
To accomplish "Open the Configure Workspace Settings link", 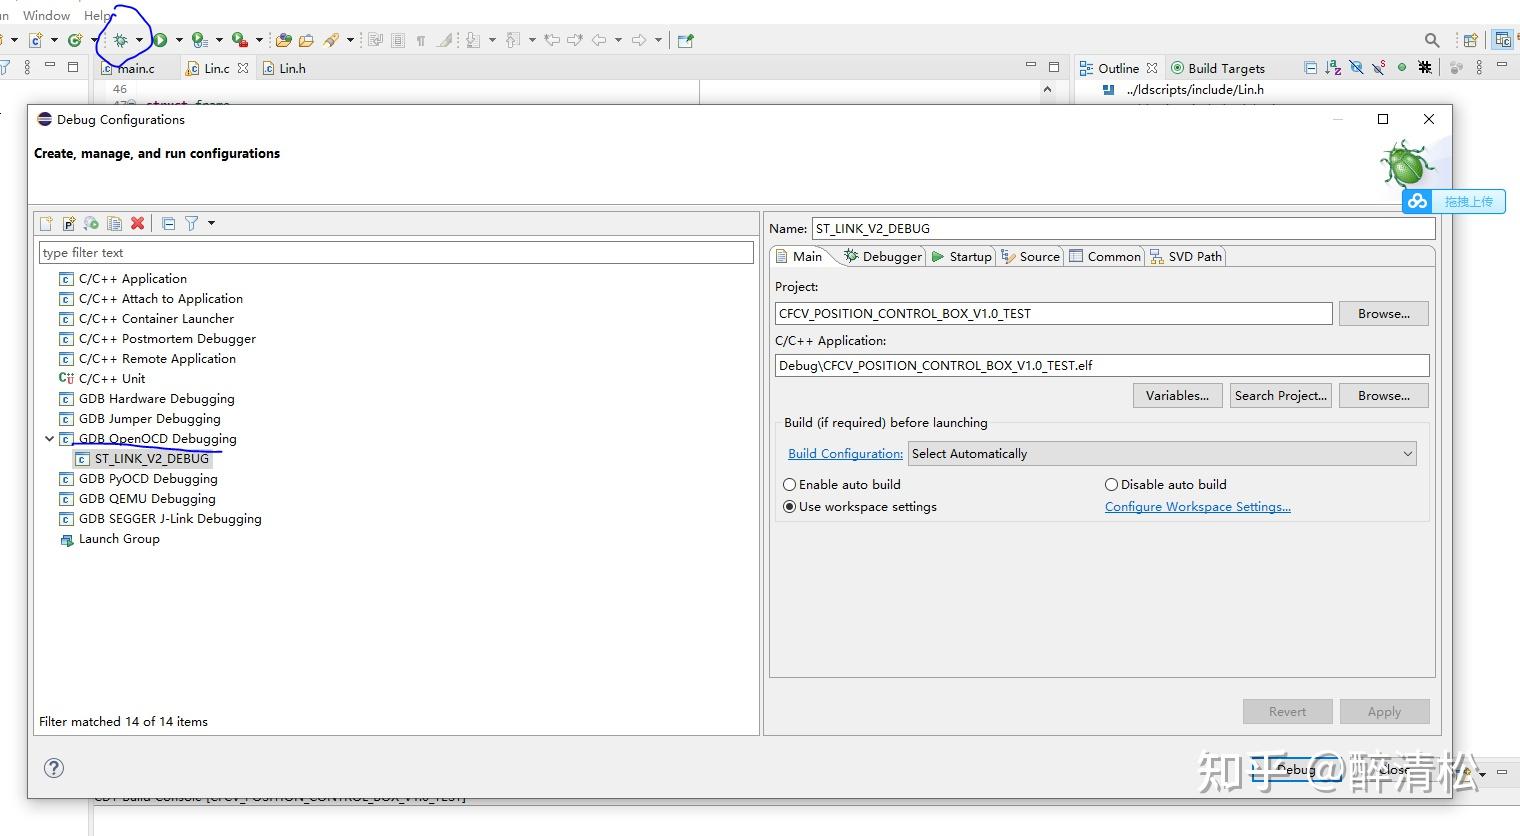I will point(1197,507).
